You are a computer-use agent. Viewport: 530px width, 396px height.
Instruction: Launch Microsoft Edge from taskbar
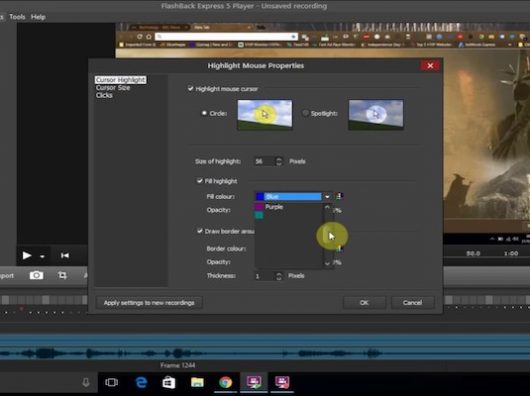(x=141, y=382)
